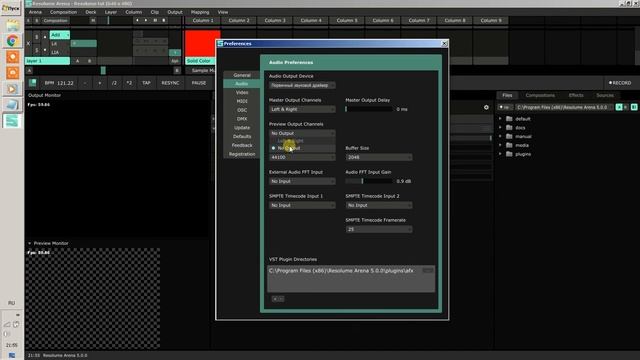640x360 pixels.
Task: Open the Output menu
Action: 175,12
